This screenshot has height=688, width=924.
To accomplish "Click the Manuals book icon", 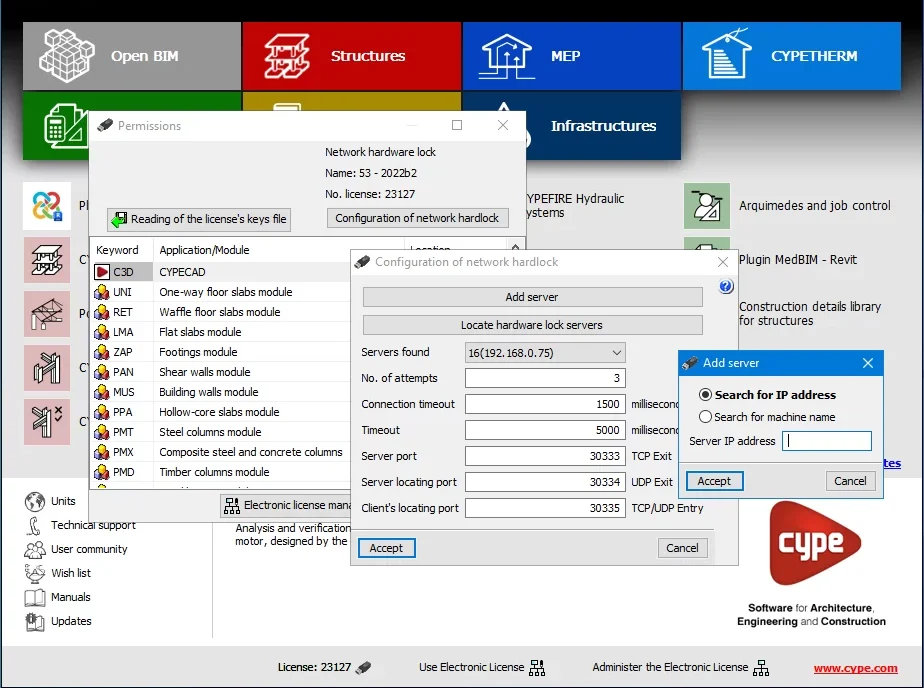I will point(35,597).
